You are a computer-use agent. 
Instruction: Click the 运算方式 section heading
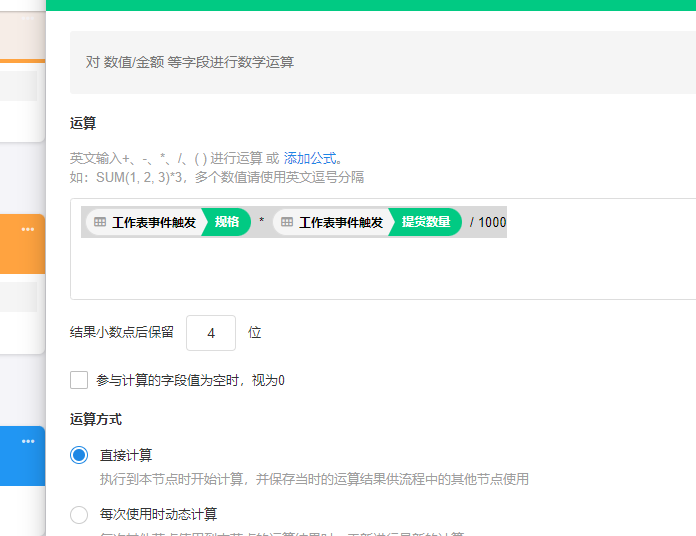pyautogui.click(x=96, y=419)
